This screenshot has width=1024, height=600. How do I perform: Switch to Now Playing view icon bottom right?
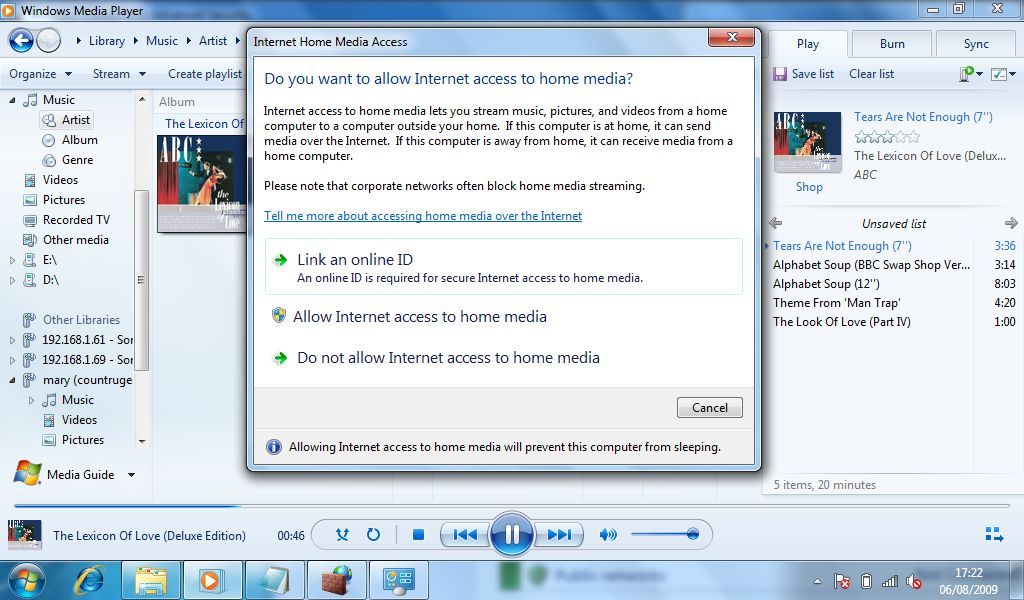pos(993,535)
